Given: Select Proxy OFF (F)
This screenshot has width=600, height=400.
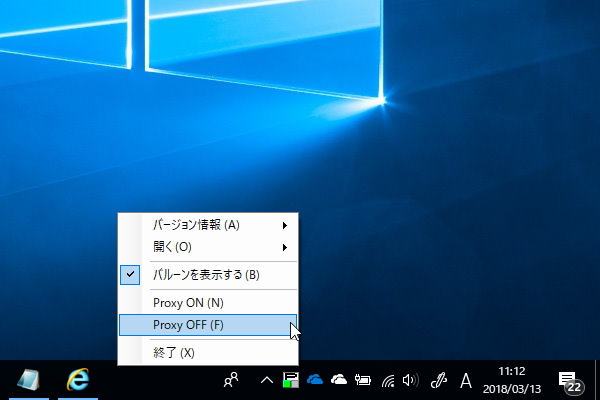Looking at the screenshot, I should tap(208, 325).
